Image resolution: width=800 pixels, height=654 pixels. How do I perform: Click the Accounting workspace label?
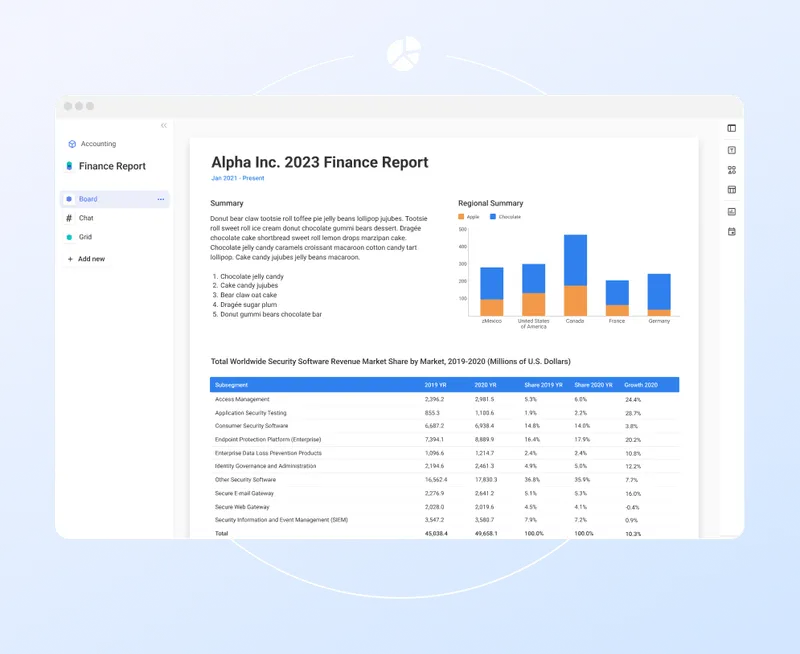coord(98,144)
